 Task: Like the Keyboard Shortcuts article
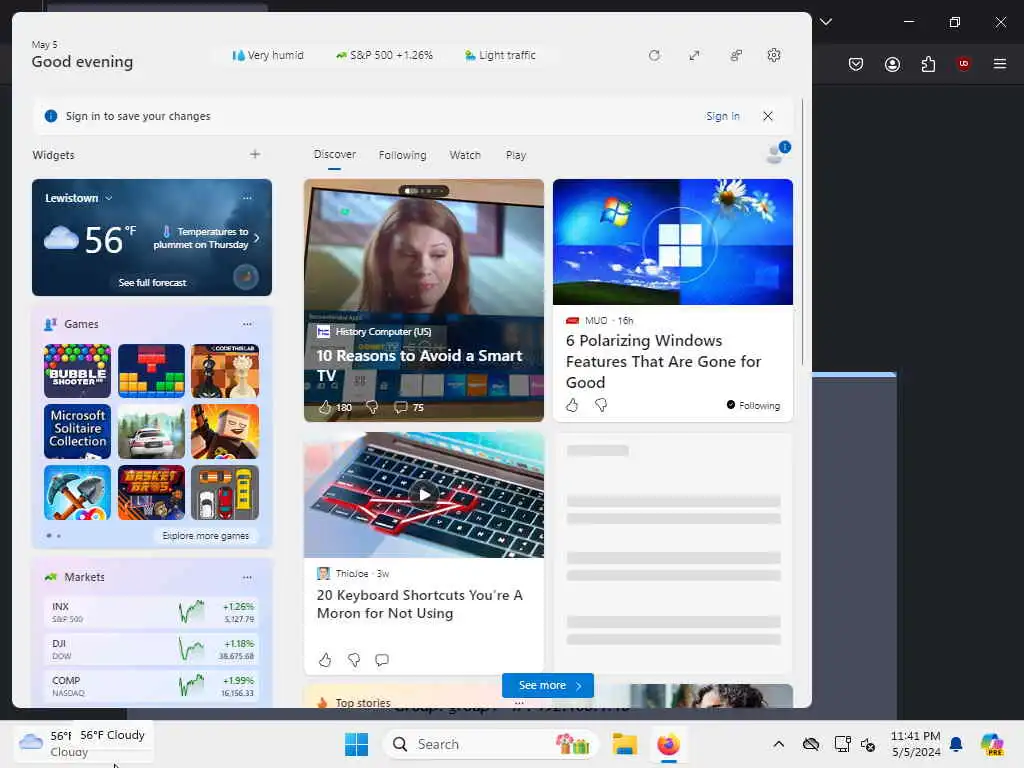click(x=325, y=660)
